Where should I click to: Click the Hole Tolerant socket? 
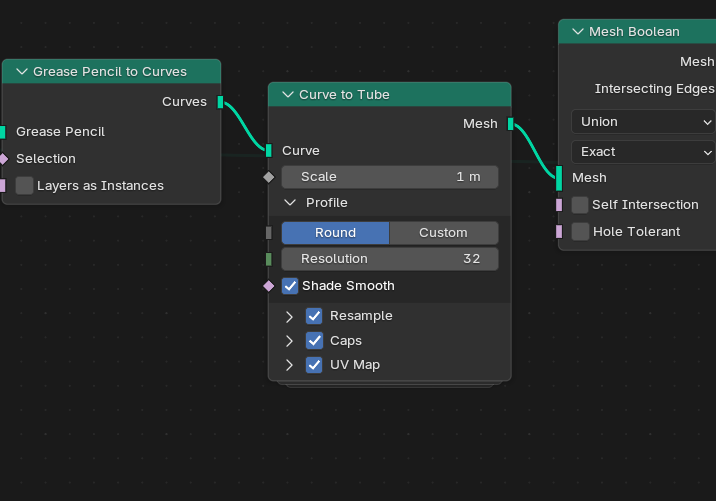pos(559,232)
